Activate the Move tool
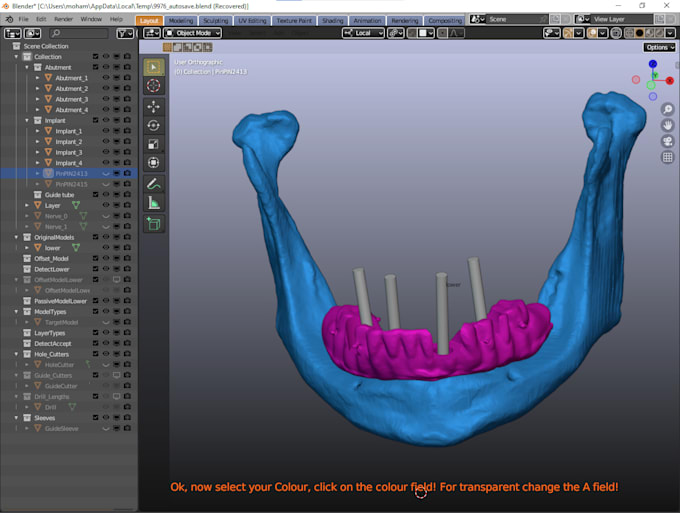Screen dimensions: 680x513 pos(154,107)
